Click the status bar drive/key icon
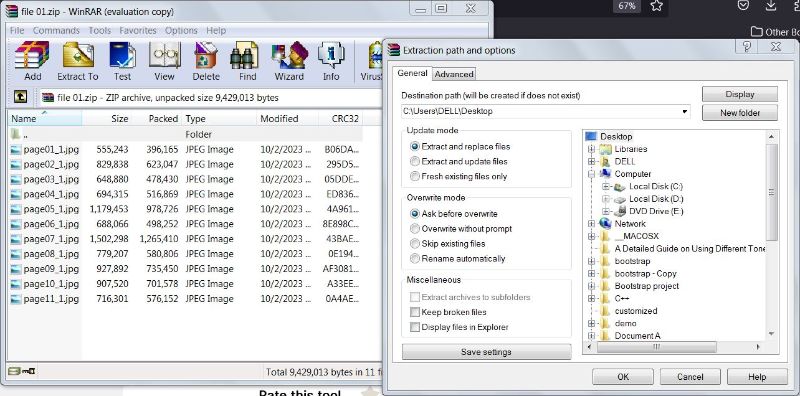Image resolution: width=800 pixels, height=396 pixels. coord(21,372)
